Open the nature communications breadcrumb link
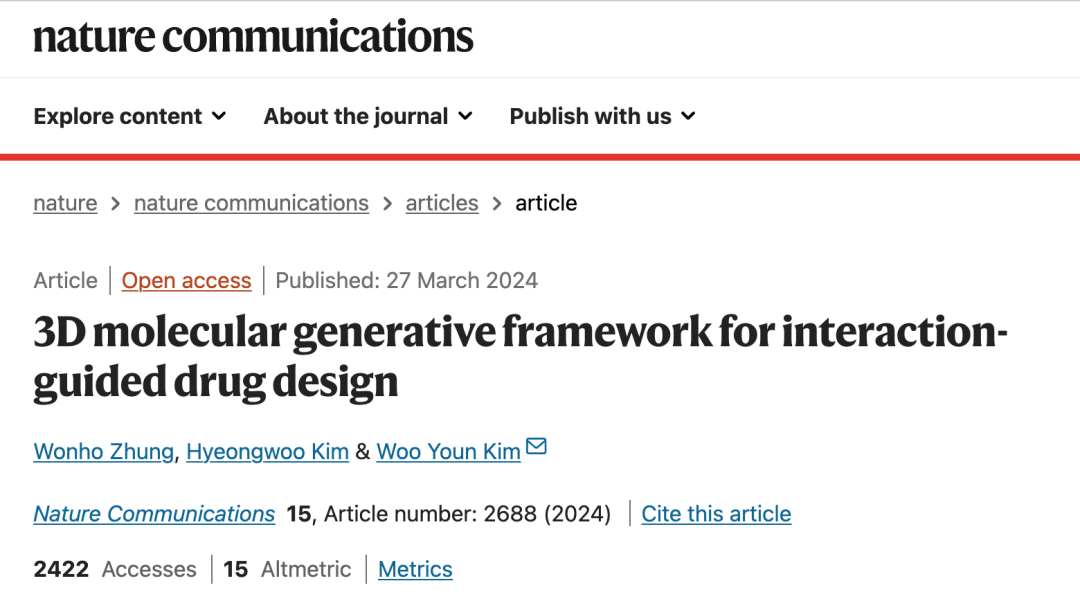Screen dimensions: 1080x608 [x=251, y=203]
